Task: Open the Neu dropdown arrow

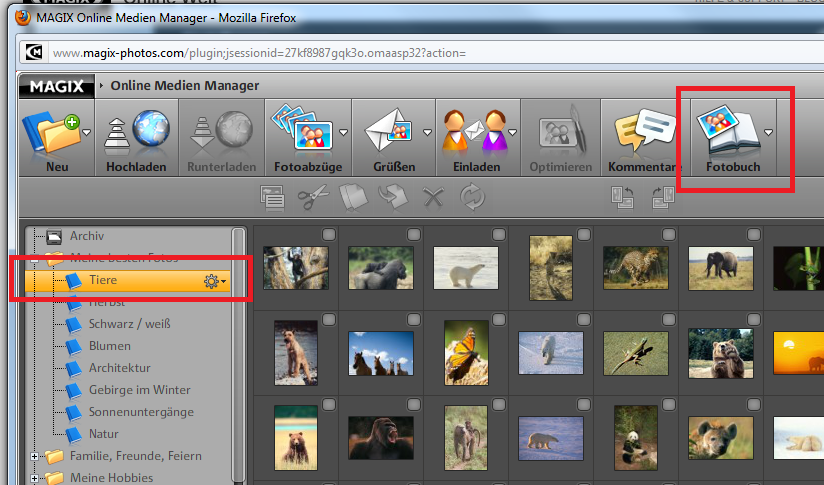Action: point(87,132)
